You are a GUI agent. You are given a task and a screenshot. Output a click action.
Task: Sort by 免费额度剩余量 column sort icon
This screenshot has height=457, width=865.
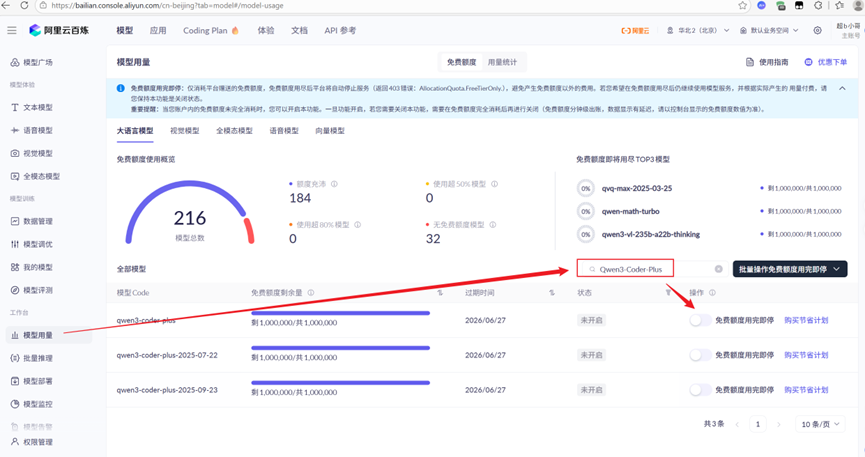pyautogui.click(x=440, y=293)
